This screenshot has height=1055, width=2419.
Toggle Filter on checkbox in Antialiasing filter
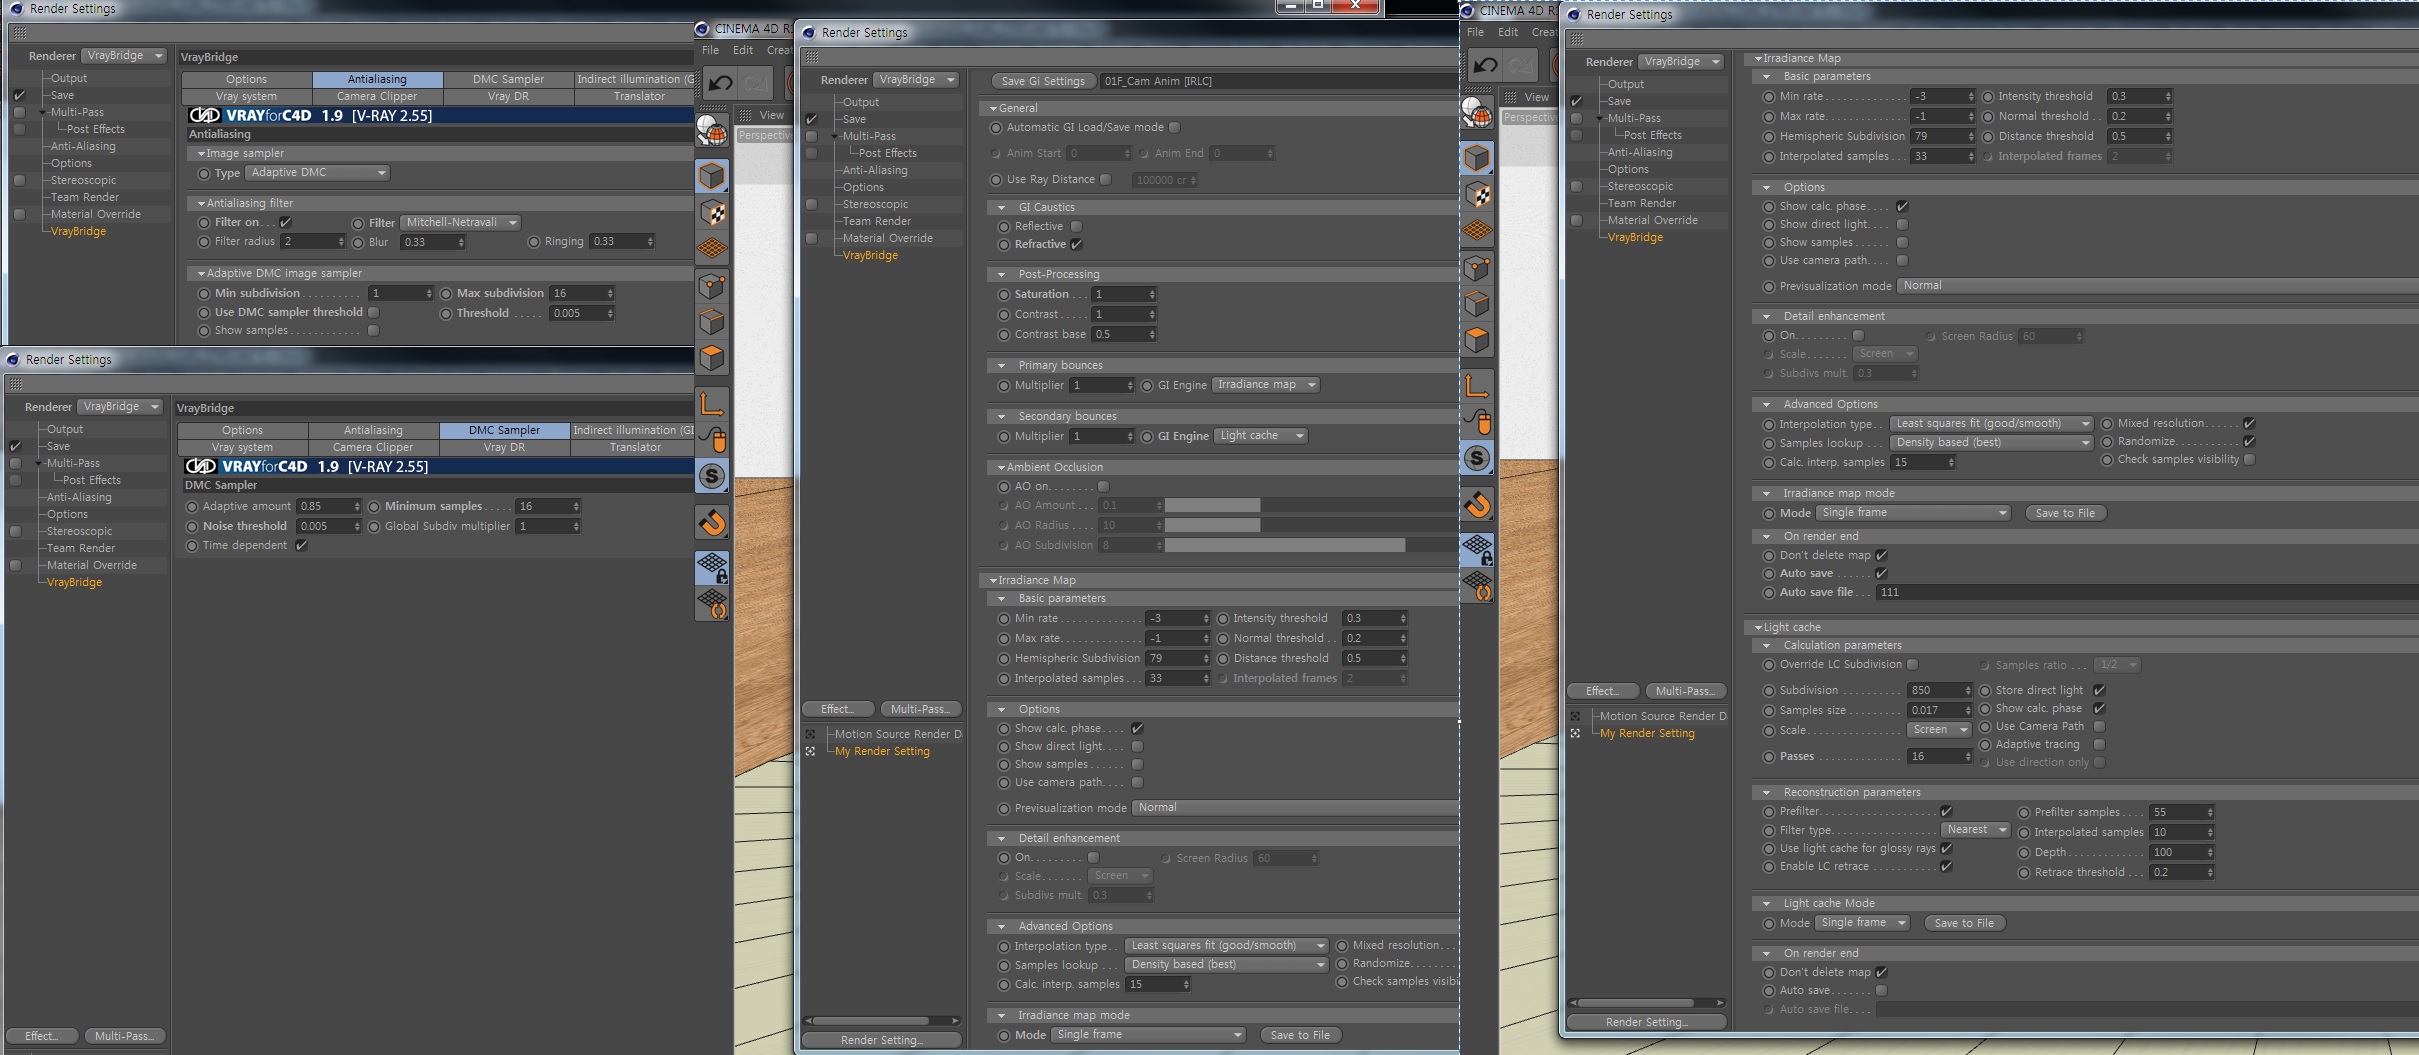(x=285, y=222)
